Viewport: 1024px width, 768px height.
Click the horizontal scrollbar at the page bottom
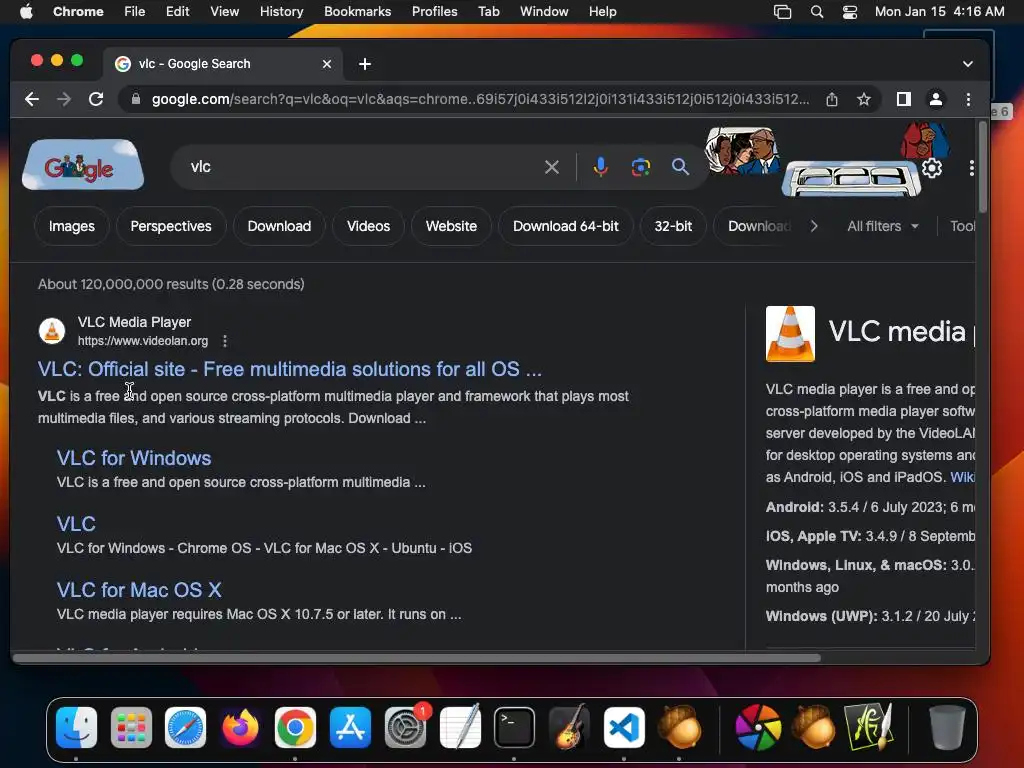[417, 658]
